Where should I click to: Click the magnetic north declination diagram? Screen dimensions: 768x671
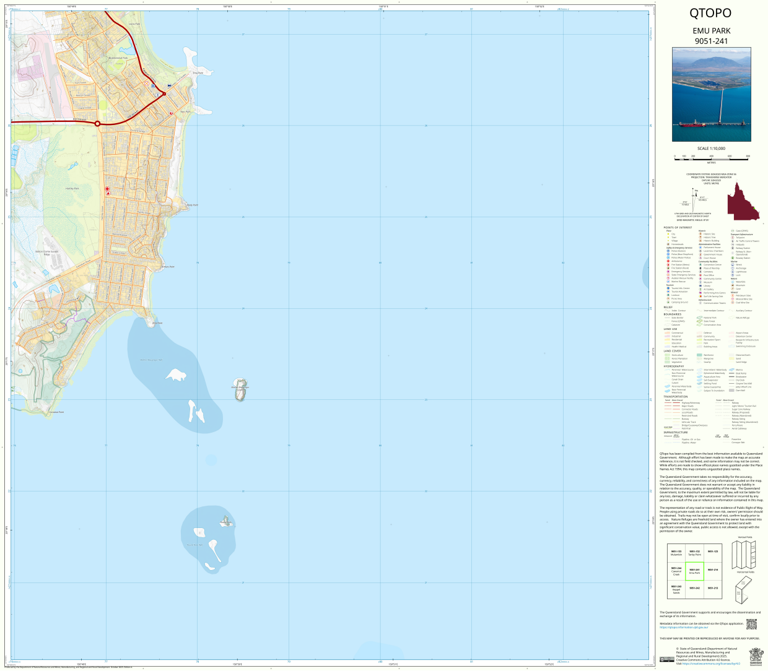pyautogui.click(x=695, y=199)
